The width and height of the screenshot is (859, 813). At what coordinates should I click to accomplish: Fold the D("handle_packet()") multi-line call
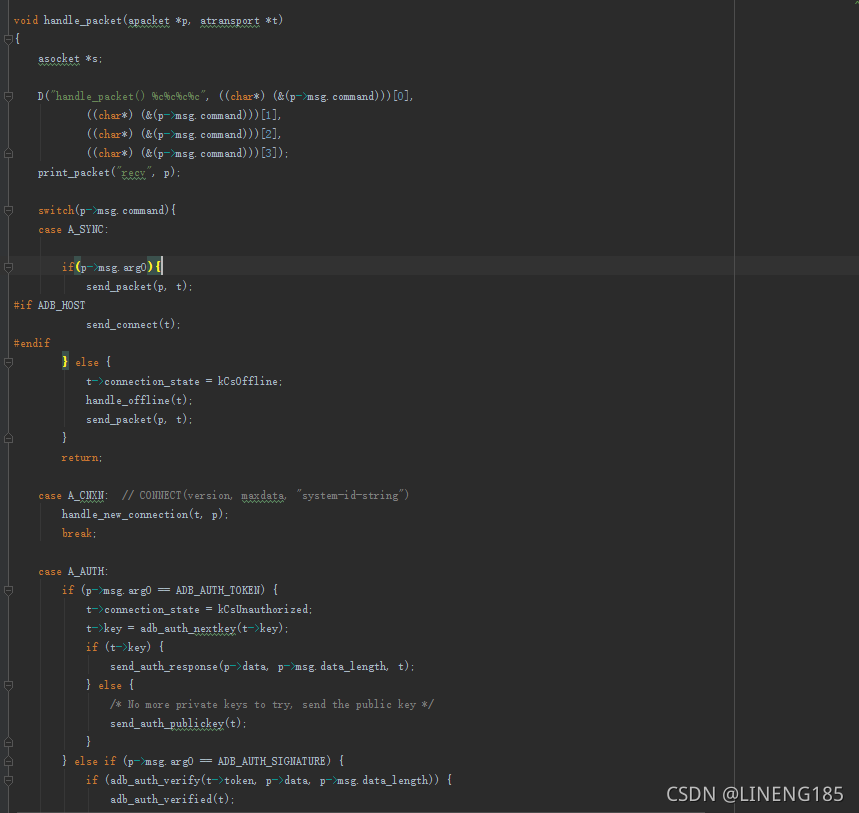click(x=8, y=96)
